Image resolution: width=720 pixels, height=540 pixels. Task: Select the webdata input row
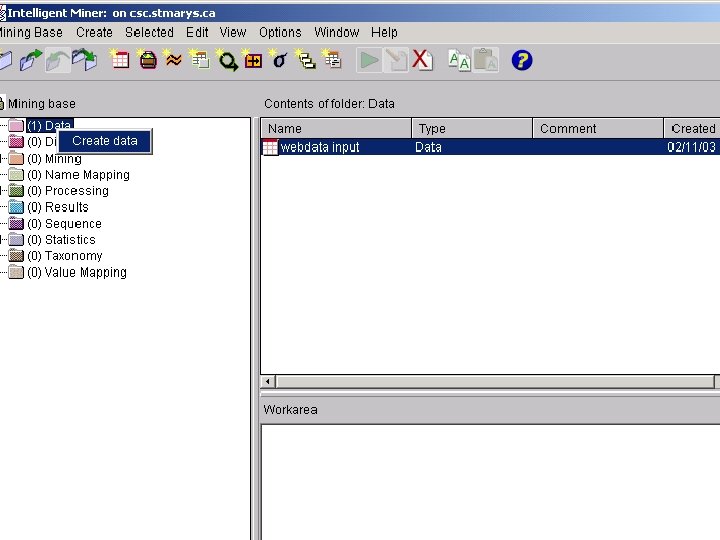[x=490, y=147]
